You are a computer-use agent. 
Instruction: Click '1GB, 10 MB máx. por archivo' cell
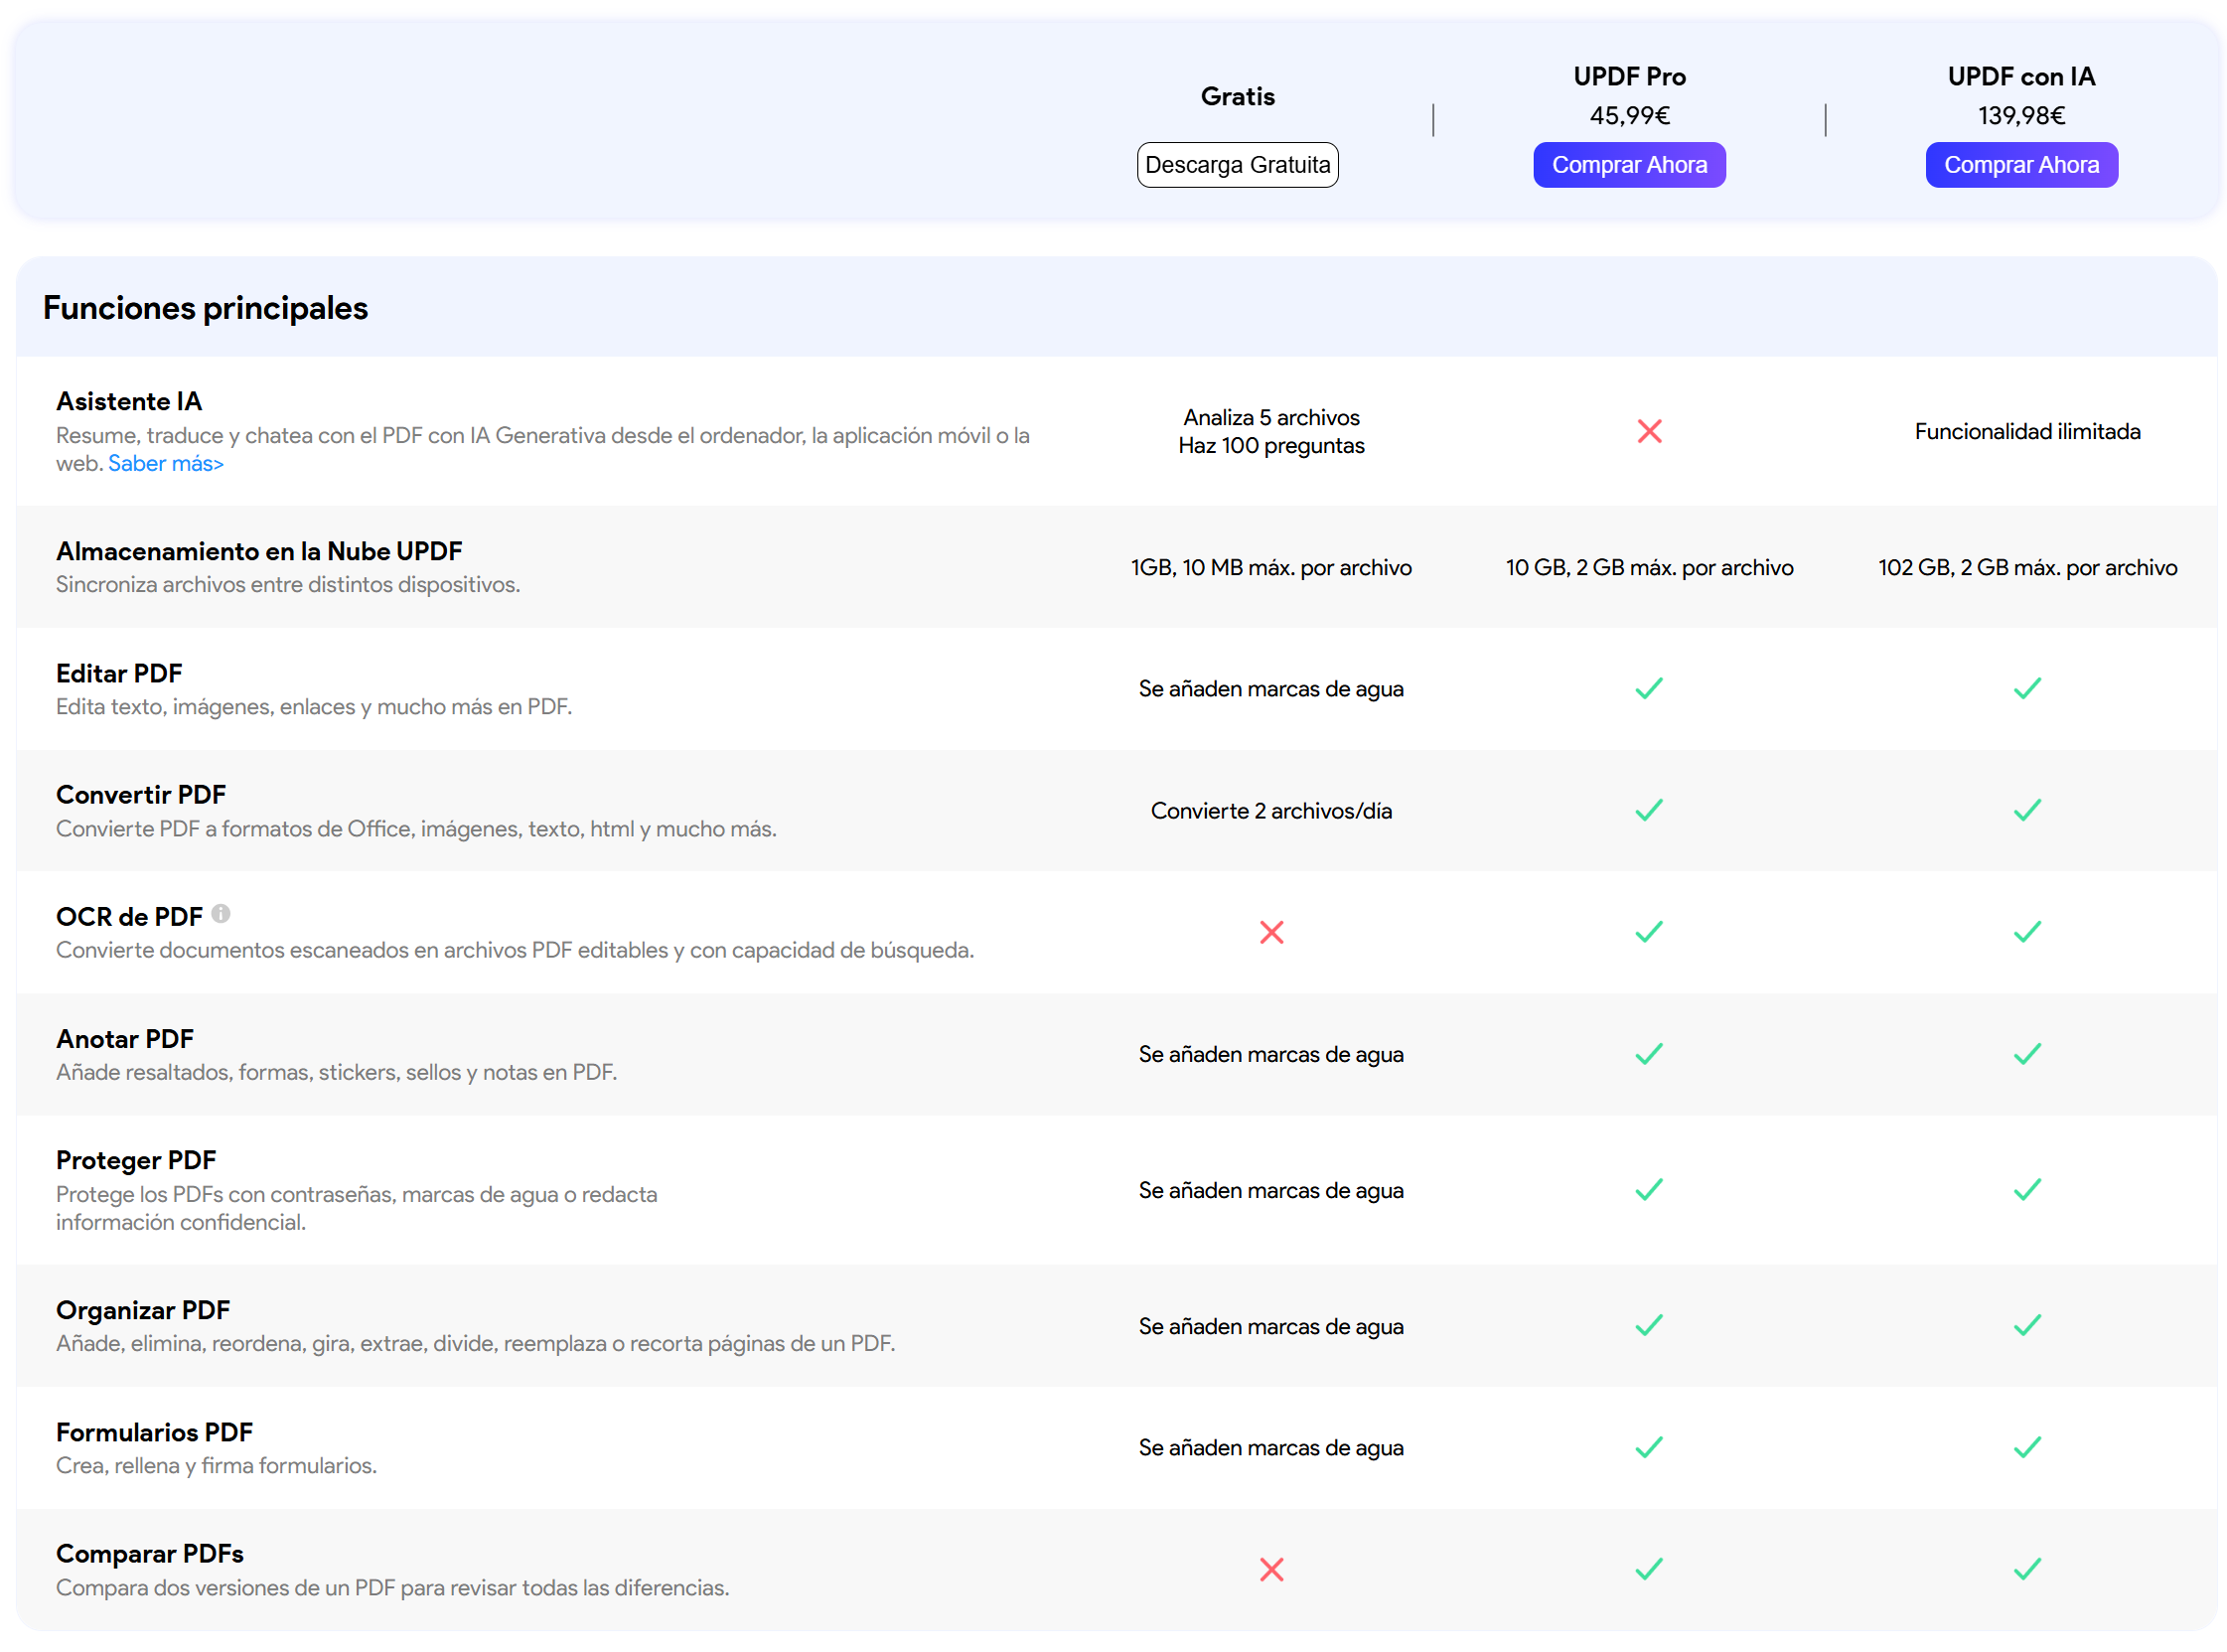(x=1271, y=567)
